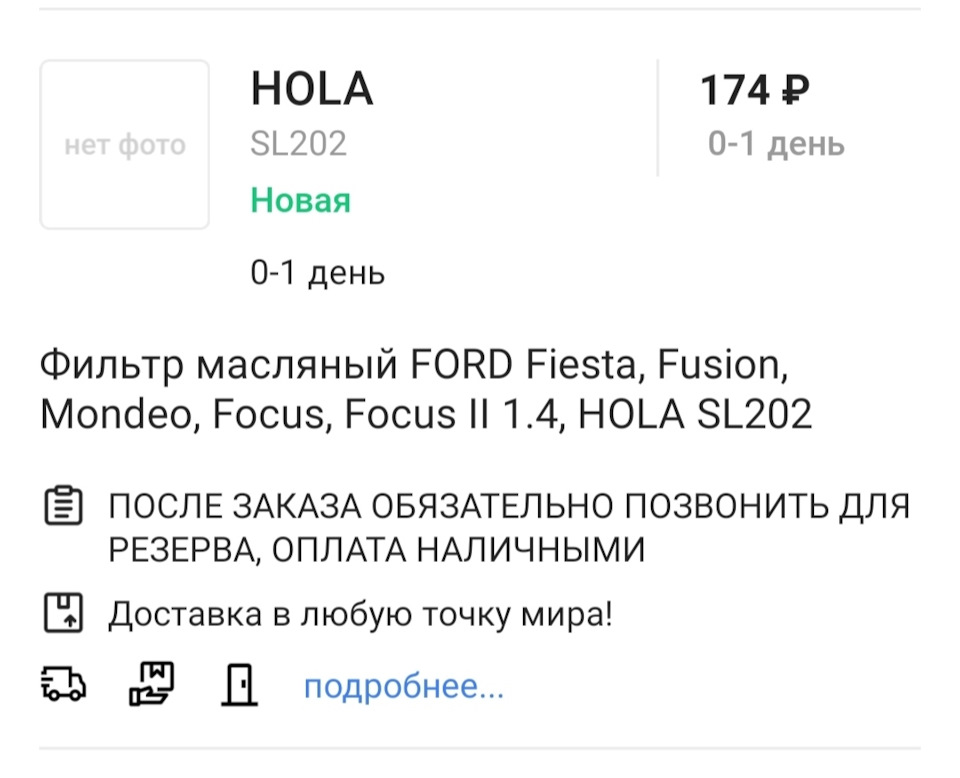Click the Mondeo, Focus, Focus II 1.4 description line
960x778 pixels.
click(299, 414)
